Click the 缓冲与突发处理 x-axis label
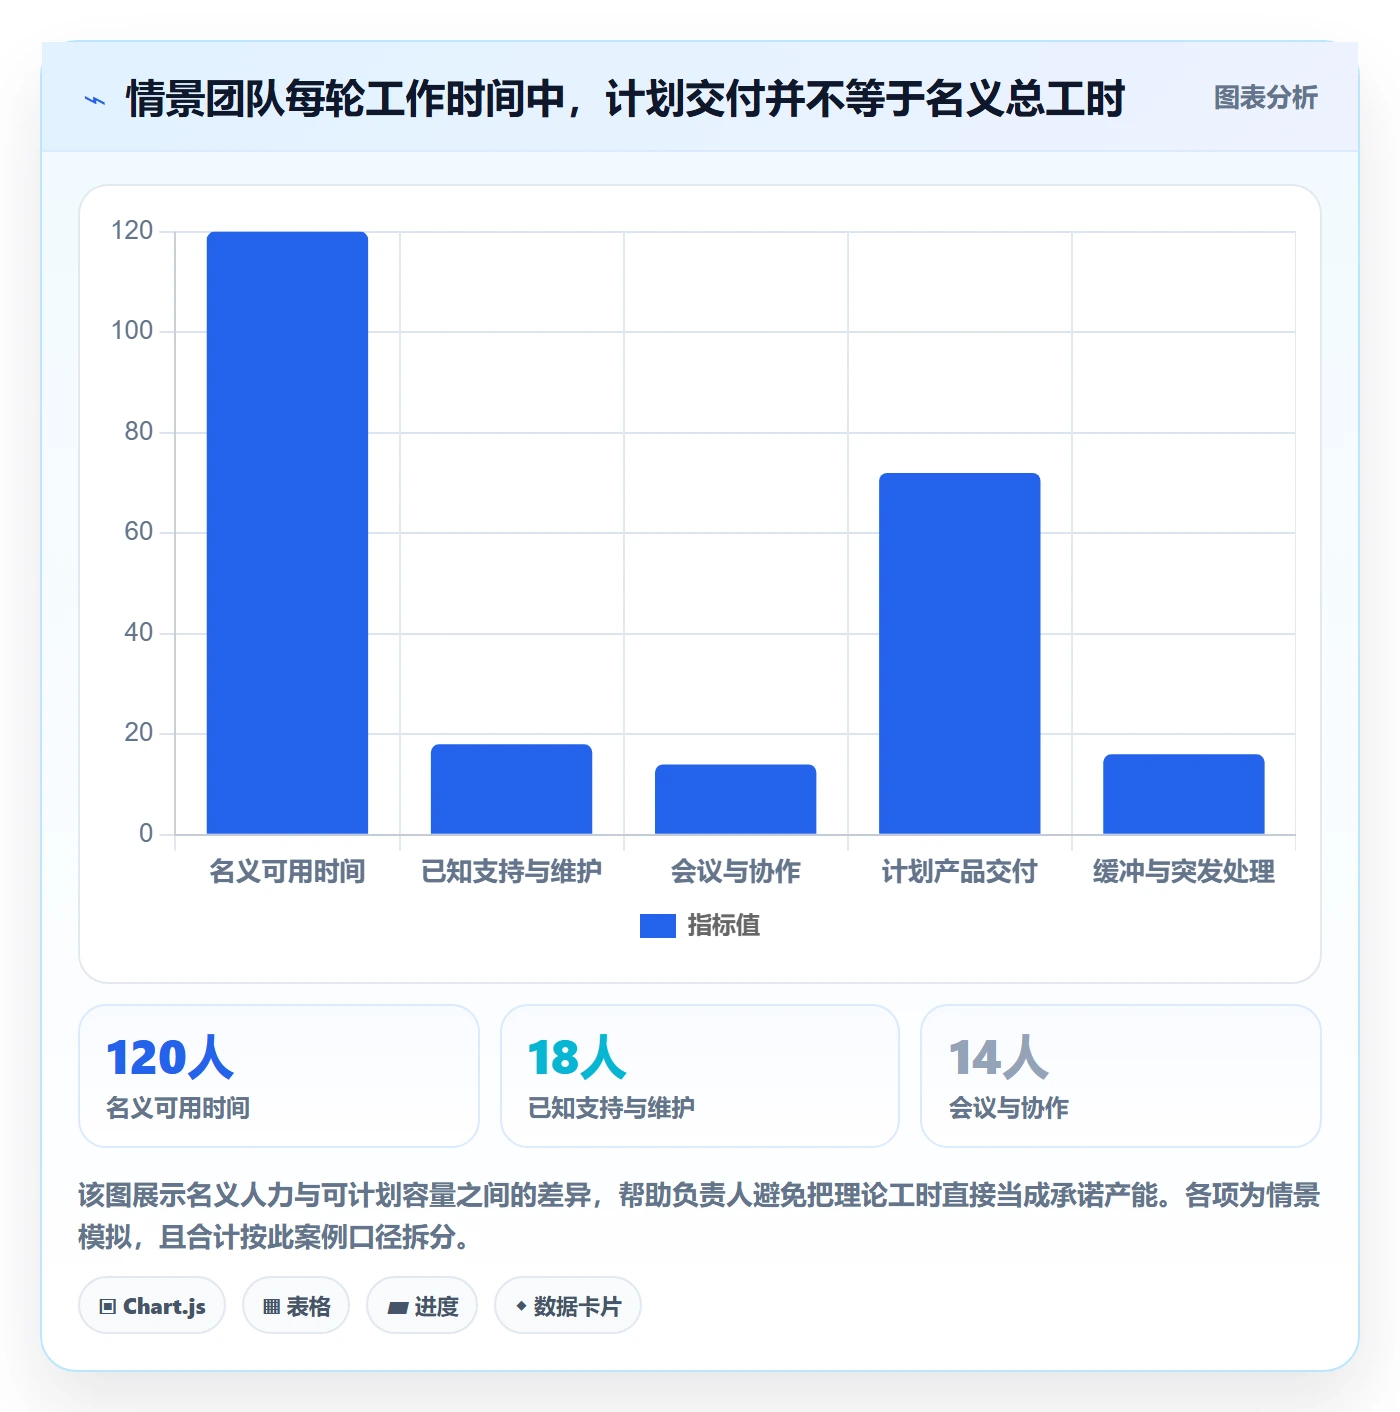Viewport: 1400px width, 1412px height. coord(1183,872)
